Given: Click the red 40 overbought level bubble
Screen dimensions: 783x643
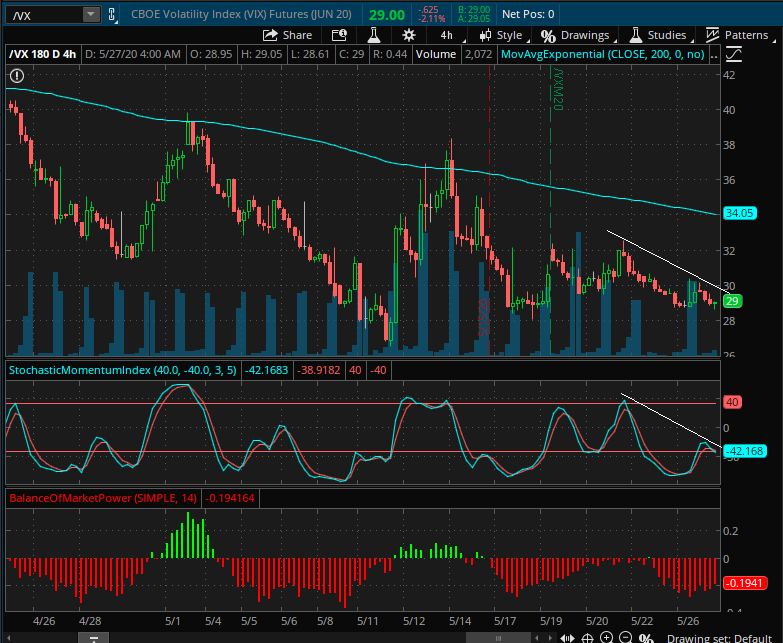Looking at the screenshot, I should [x=732, y=402].
